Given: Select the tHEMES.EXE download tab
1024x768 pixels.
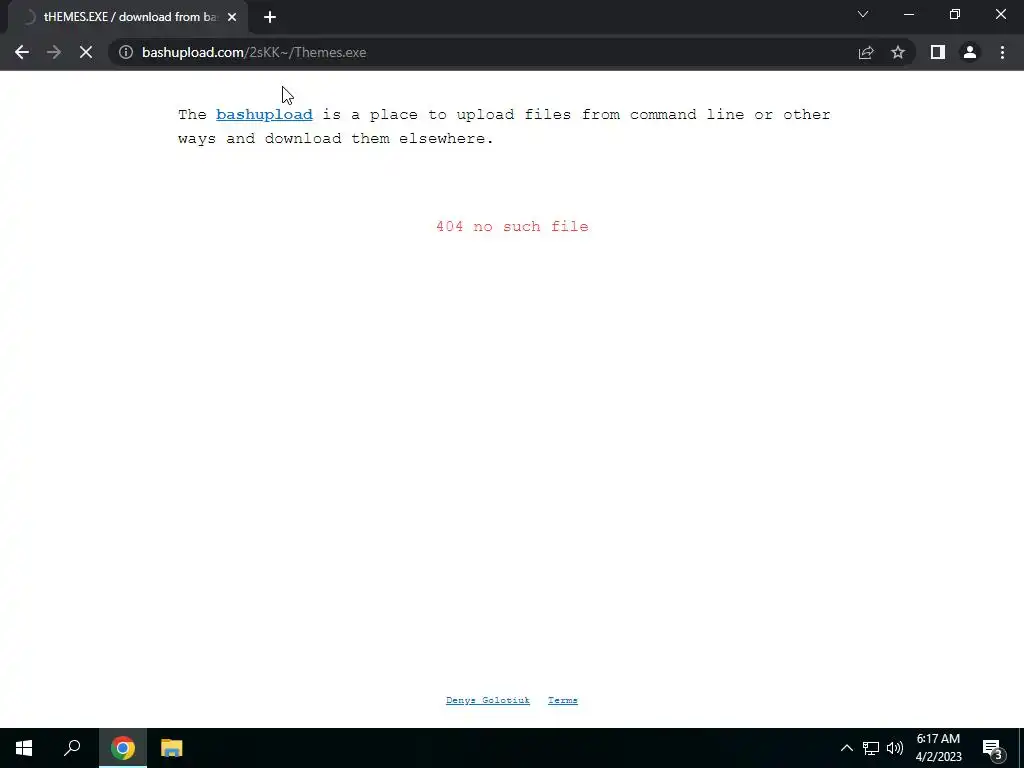Looking at the screenshot, I should tap(128, 17).
